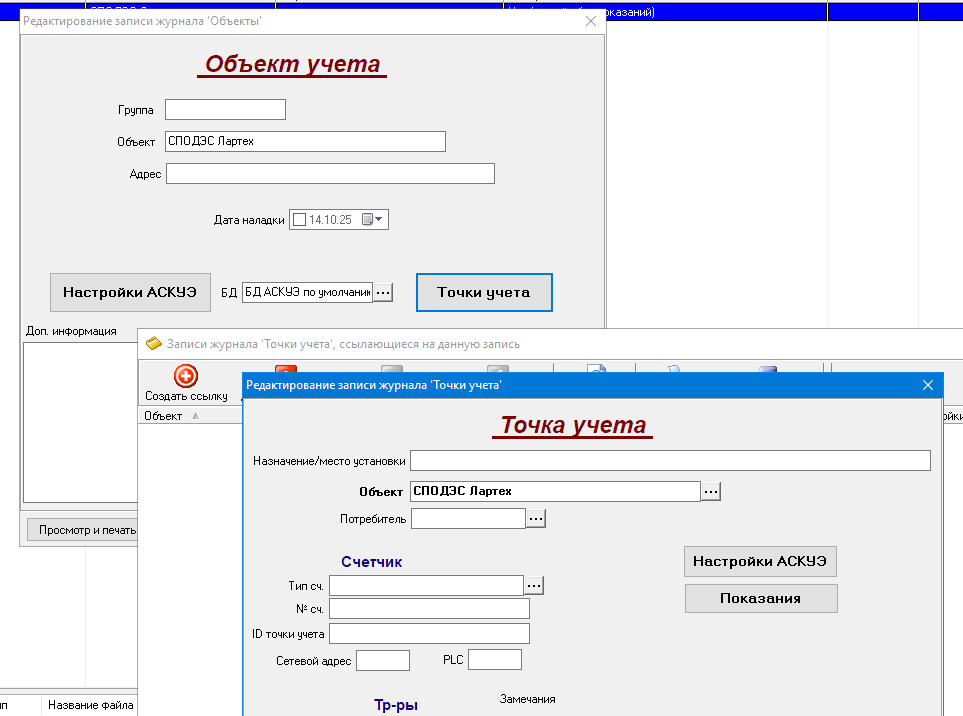Focus the 'Группа' input field
Viewport: 963px width, 716px height.
[225, 110]
